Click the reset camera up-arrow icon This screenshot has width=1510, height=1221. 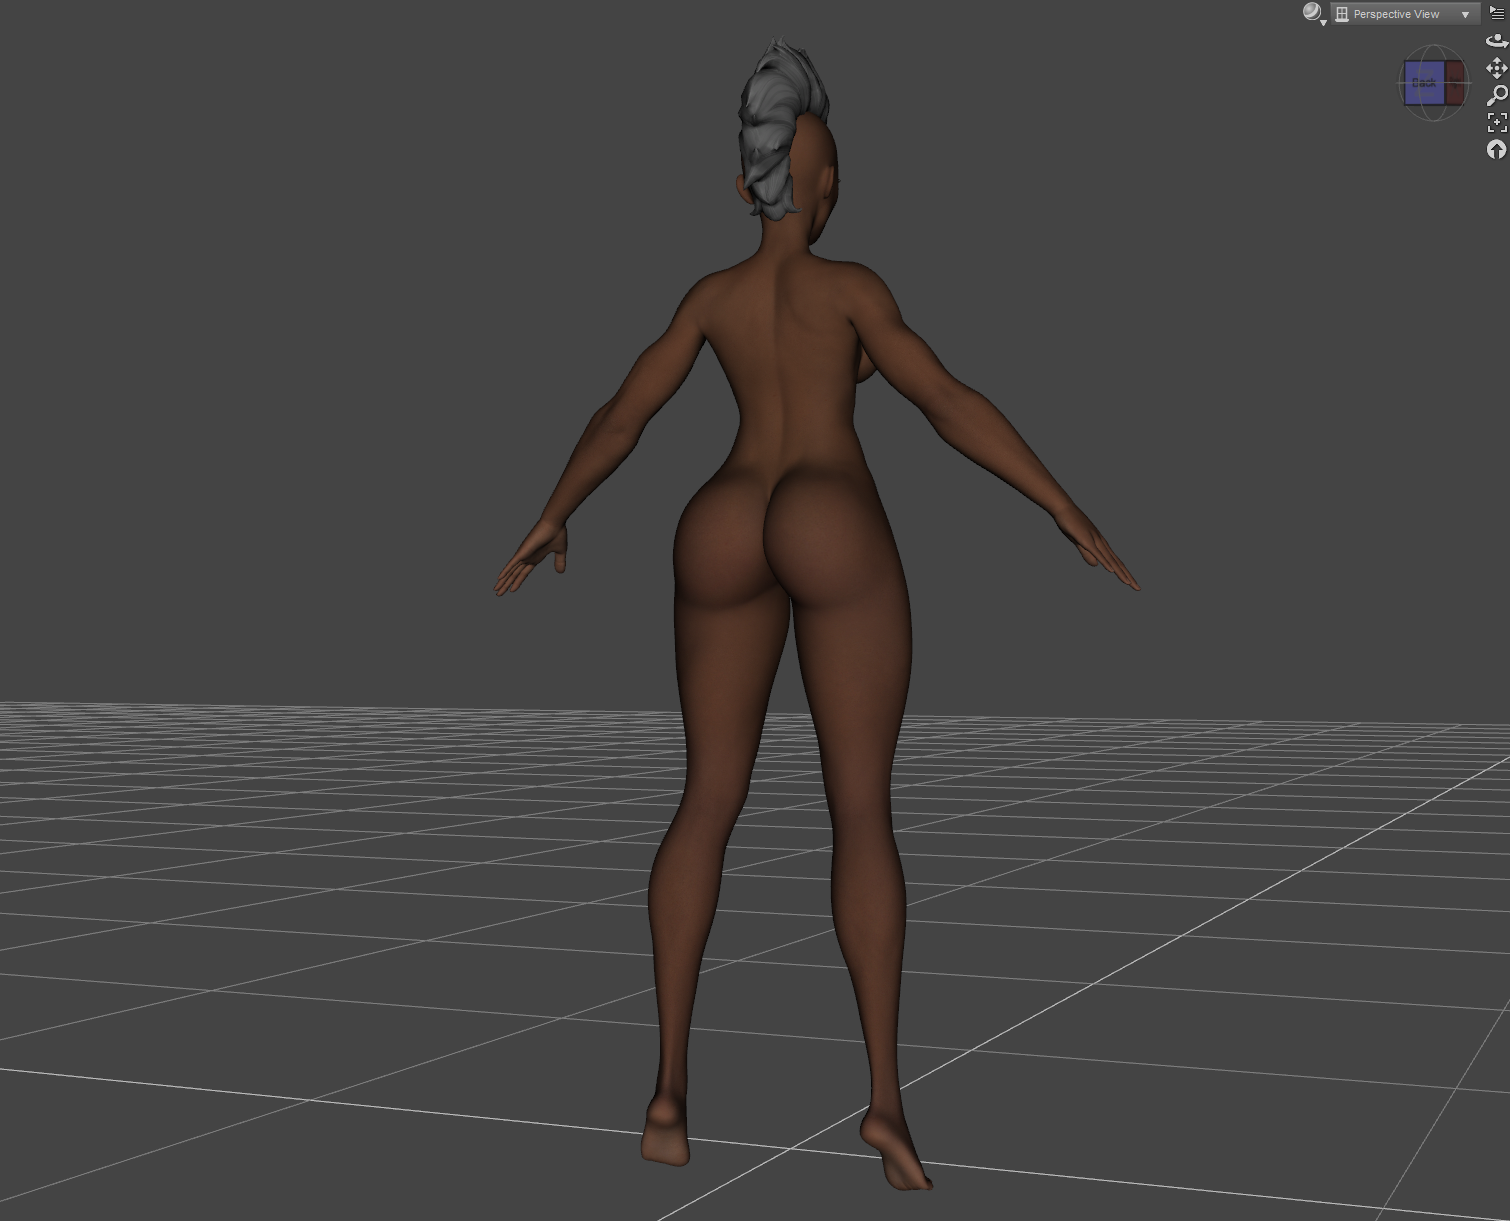click(1497, 149)
